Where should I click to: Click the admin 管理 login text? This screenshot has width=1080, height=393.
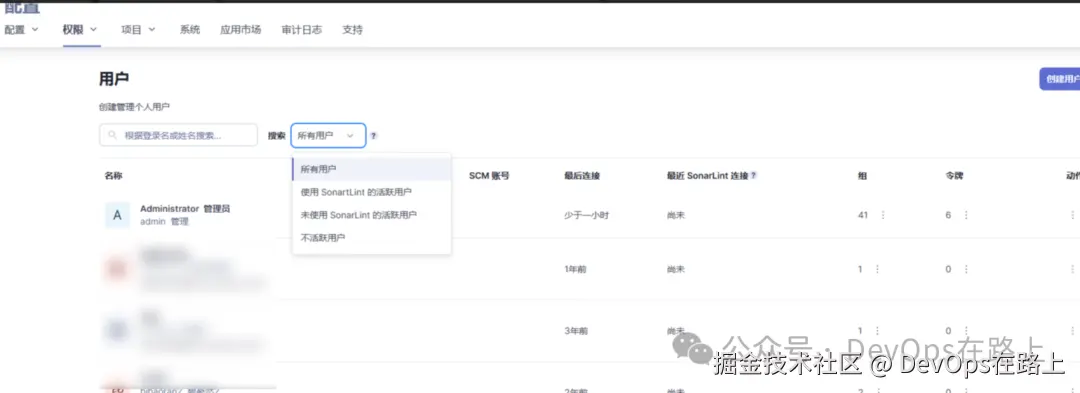[164, 222]
